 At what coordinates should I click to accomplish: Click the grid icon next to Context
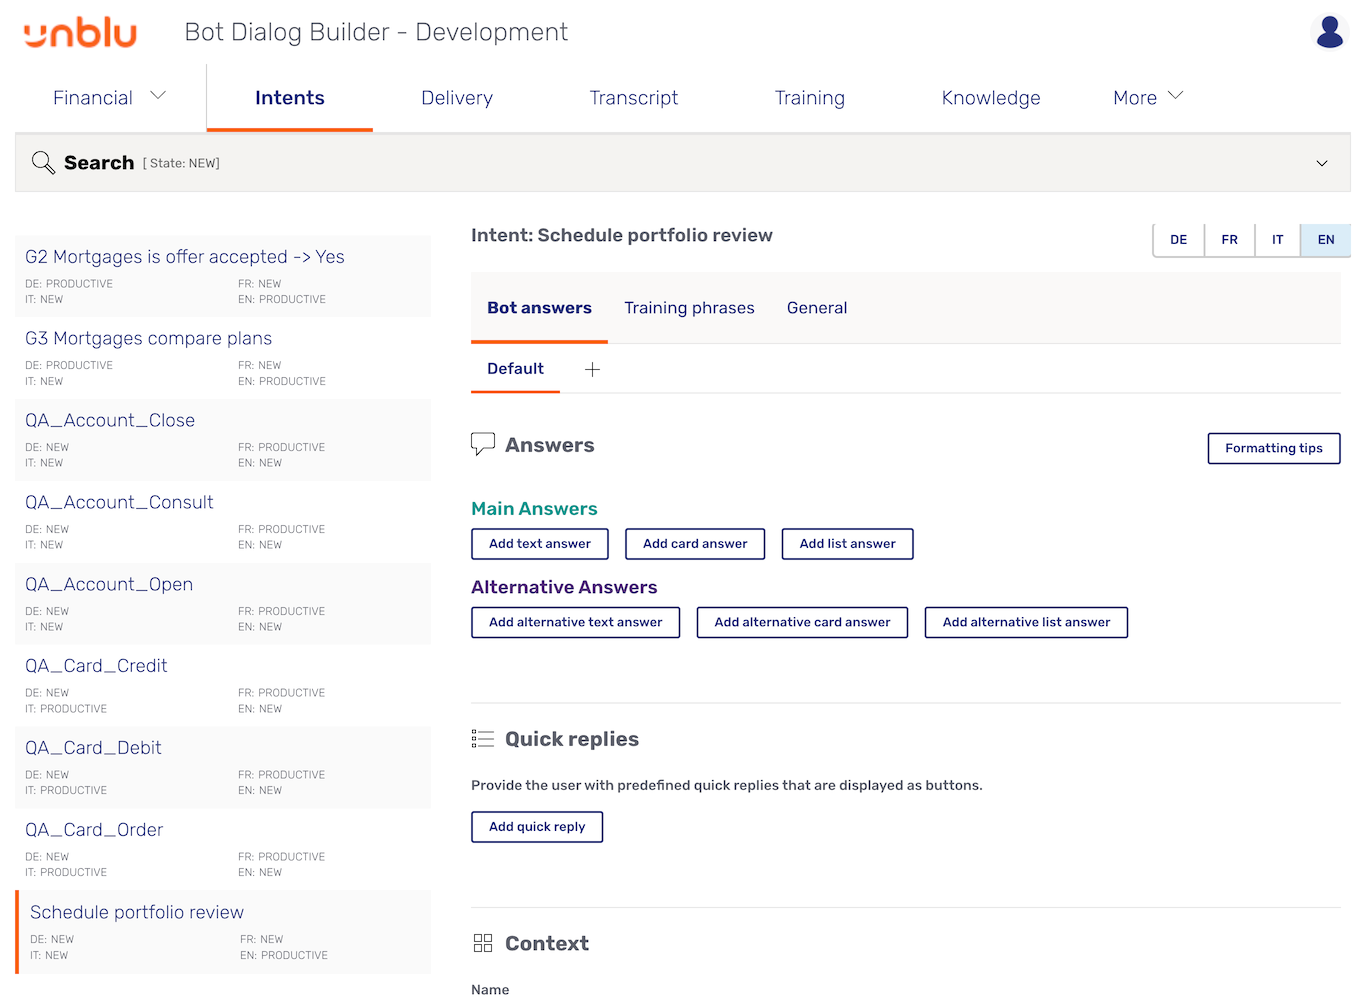pyautogui.click(x=483, y=942)
